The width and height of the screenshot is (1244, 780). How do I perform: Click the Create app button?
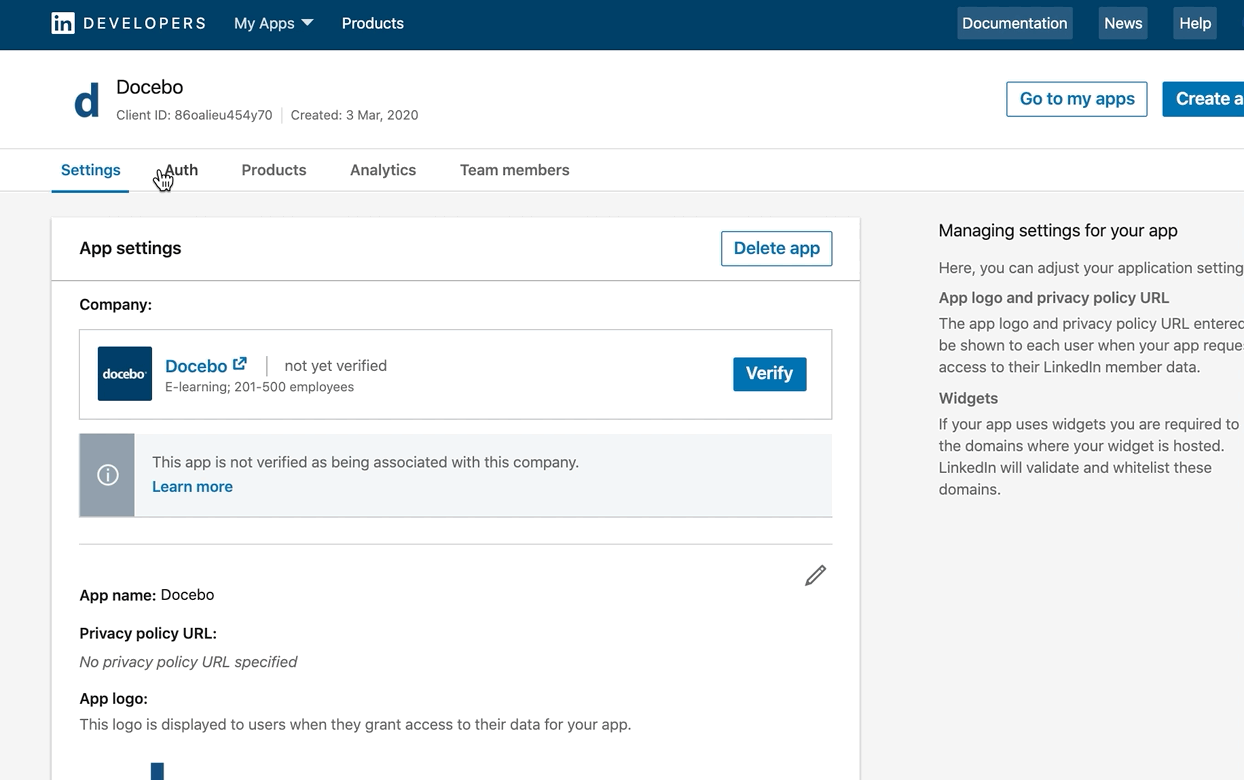click(1203, 99)
